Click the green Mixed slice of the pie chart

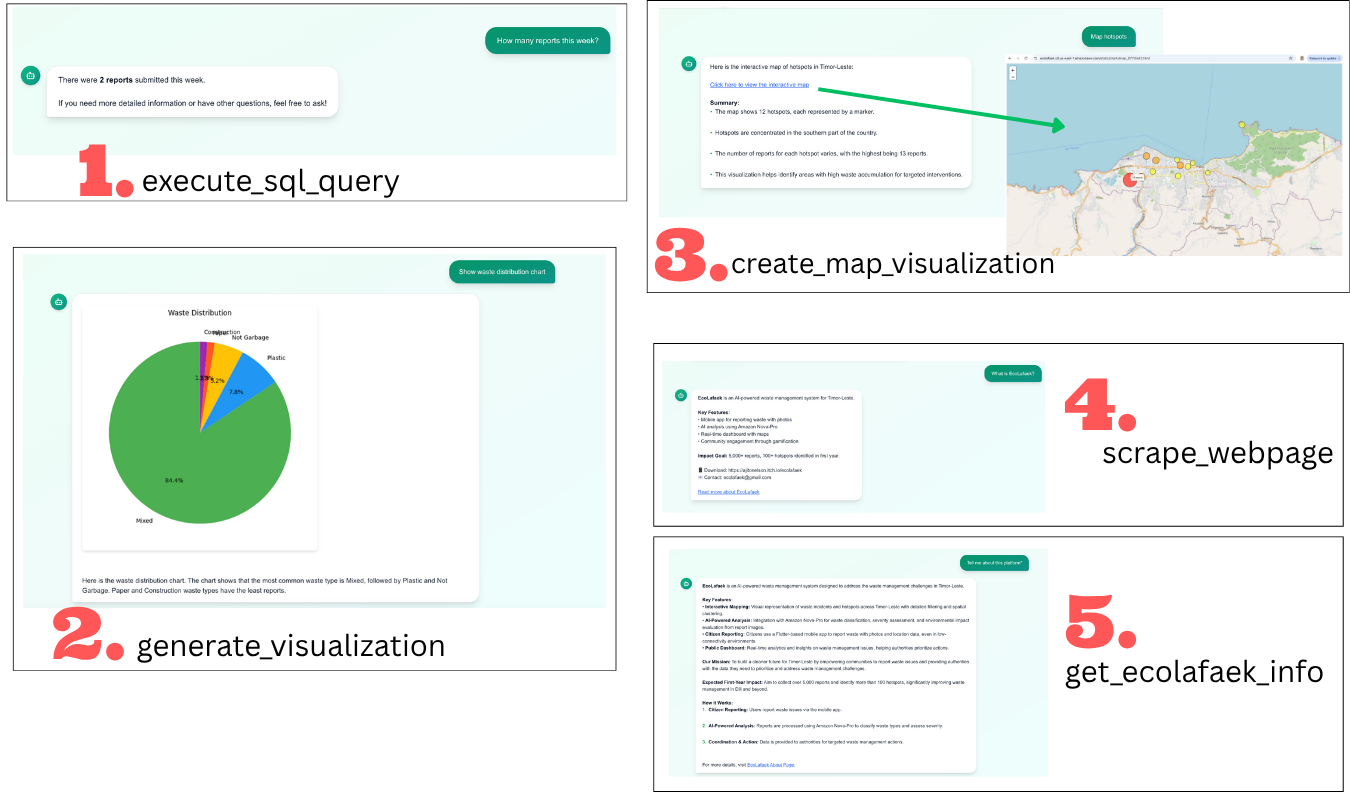coord(190,460)
